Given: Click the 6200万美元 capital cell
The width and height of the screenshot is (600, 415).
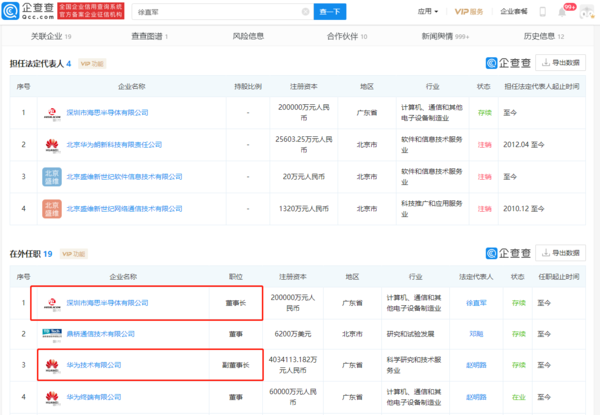Looking at the screenshot, I should pos(293,334).
